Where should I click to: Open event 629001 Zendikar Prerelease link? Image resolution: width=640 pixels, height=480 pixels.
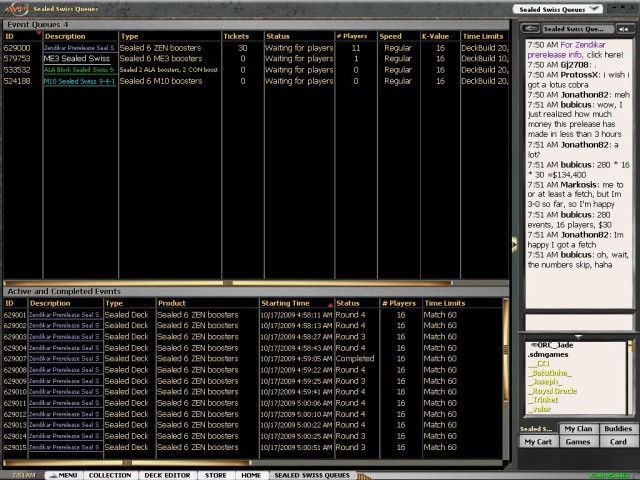[64, 315]
